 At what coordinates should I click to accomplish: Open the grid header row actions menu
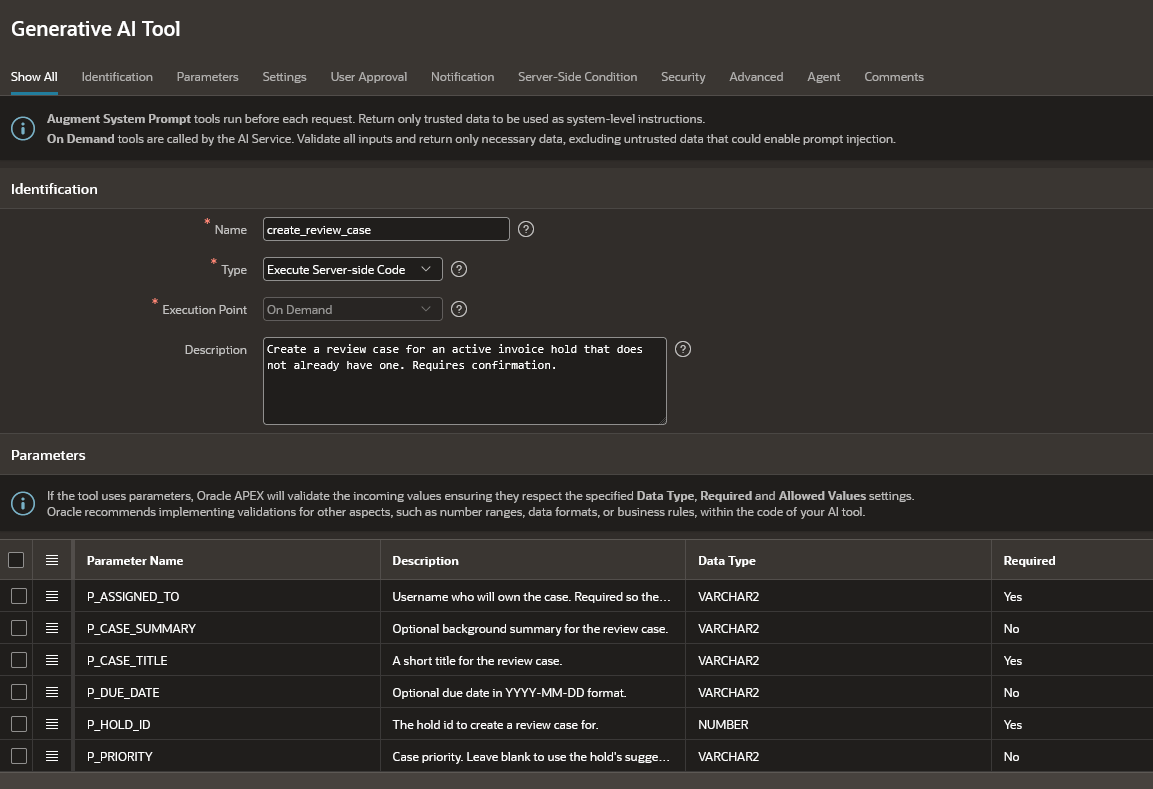tap(51, 560)
